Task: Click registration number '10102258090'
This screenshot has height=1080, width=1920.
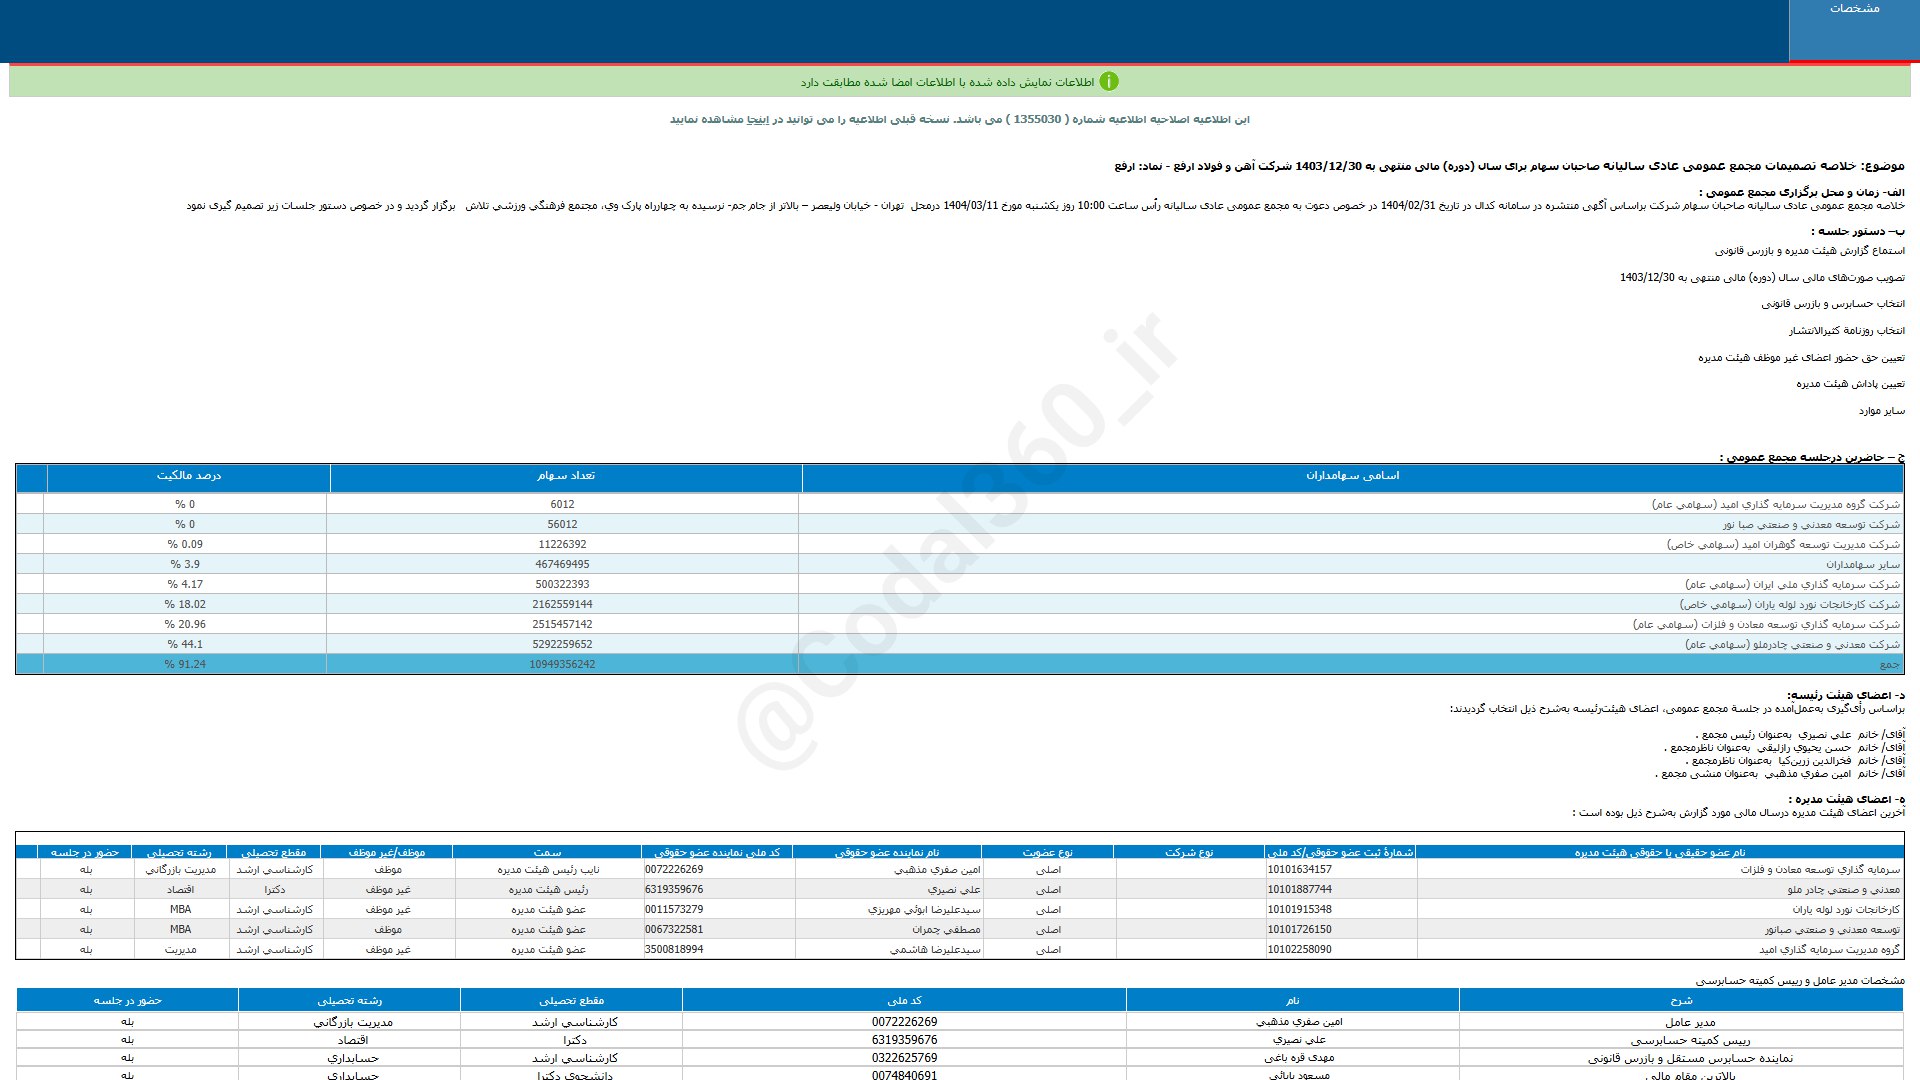Action: click(x=1299, y=950)
